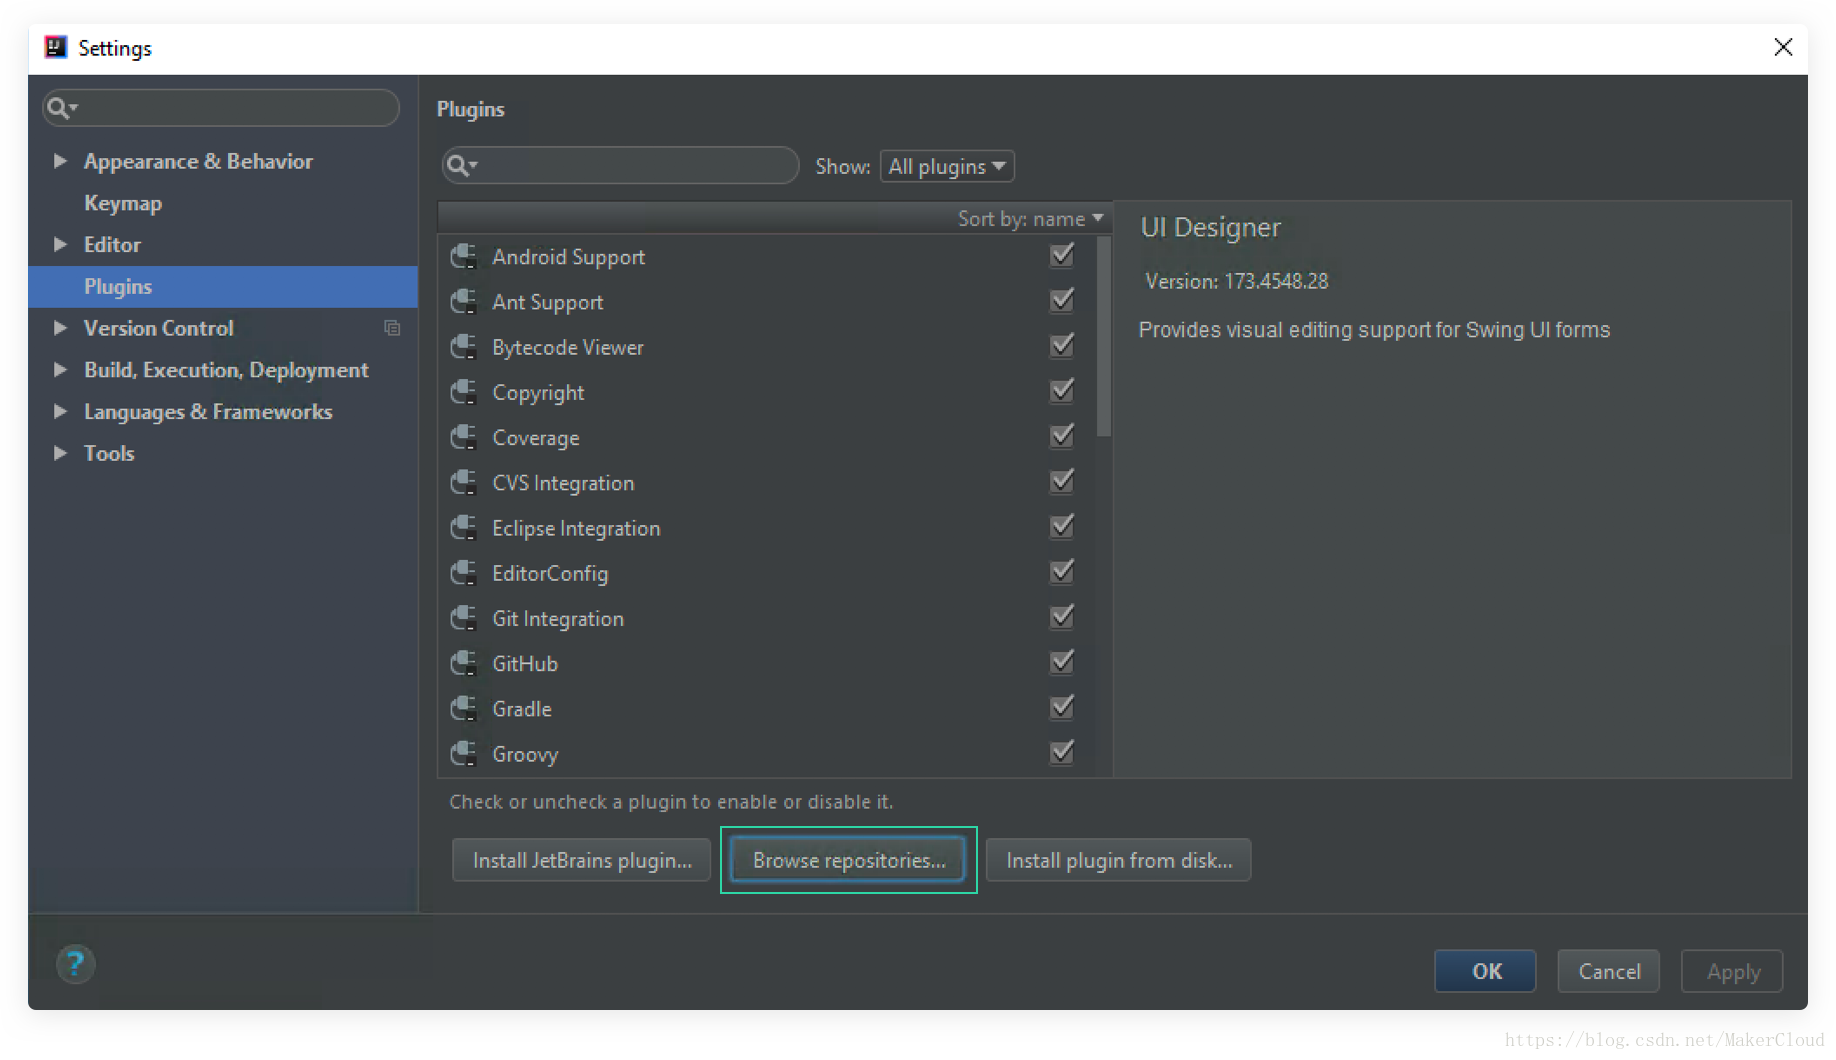Click the Git Integration plugin icon

[463, 618]
